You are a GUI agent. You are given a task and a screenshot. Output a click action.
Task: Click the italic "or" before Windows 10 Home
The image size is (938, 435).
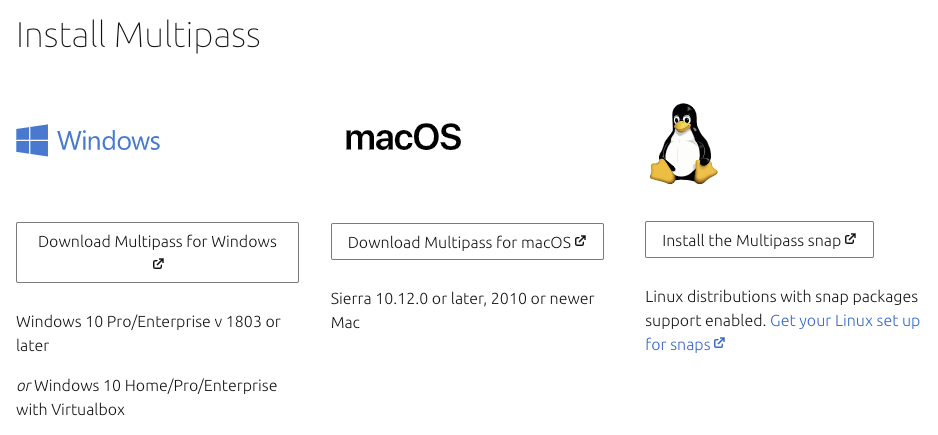23,386
